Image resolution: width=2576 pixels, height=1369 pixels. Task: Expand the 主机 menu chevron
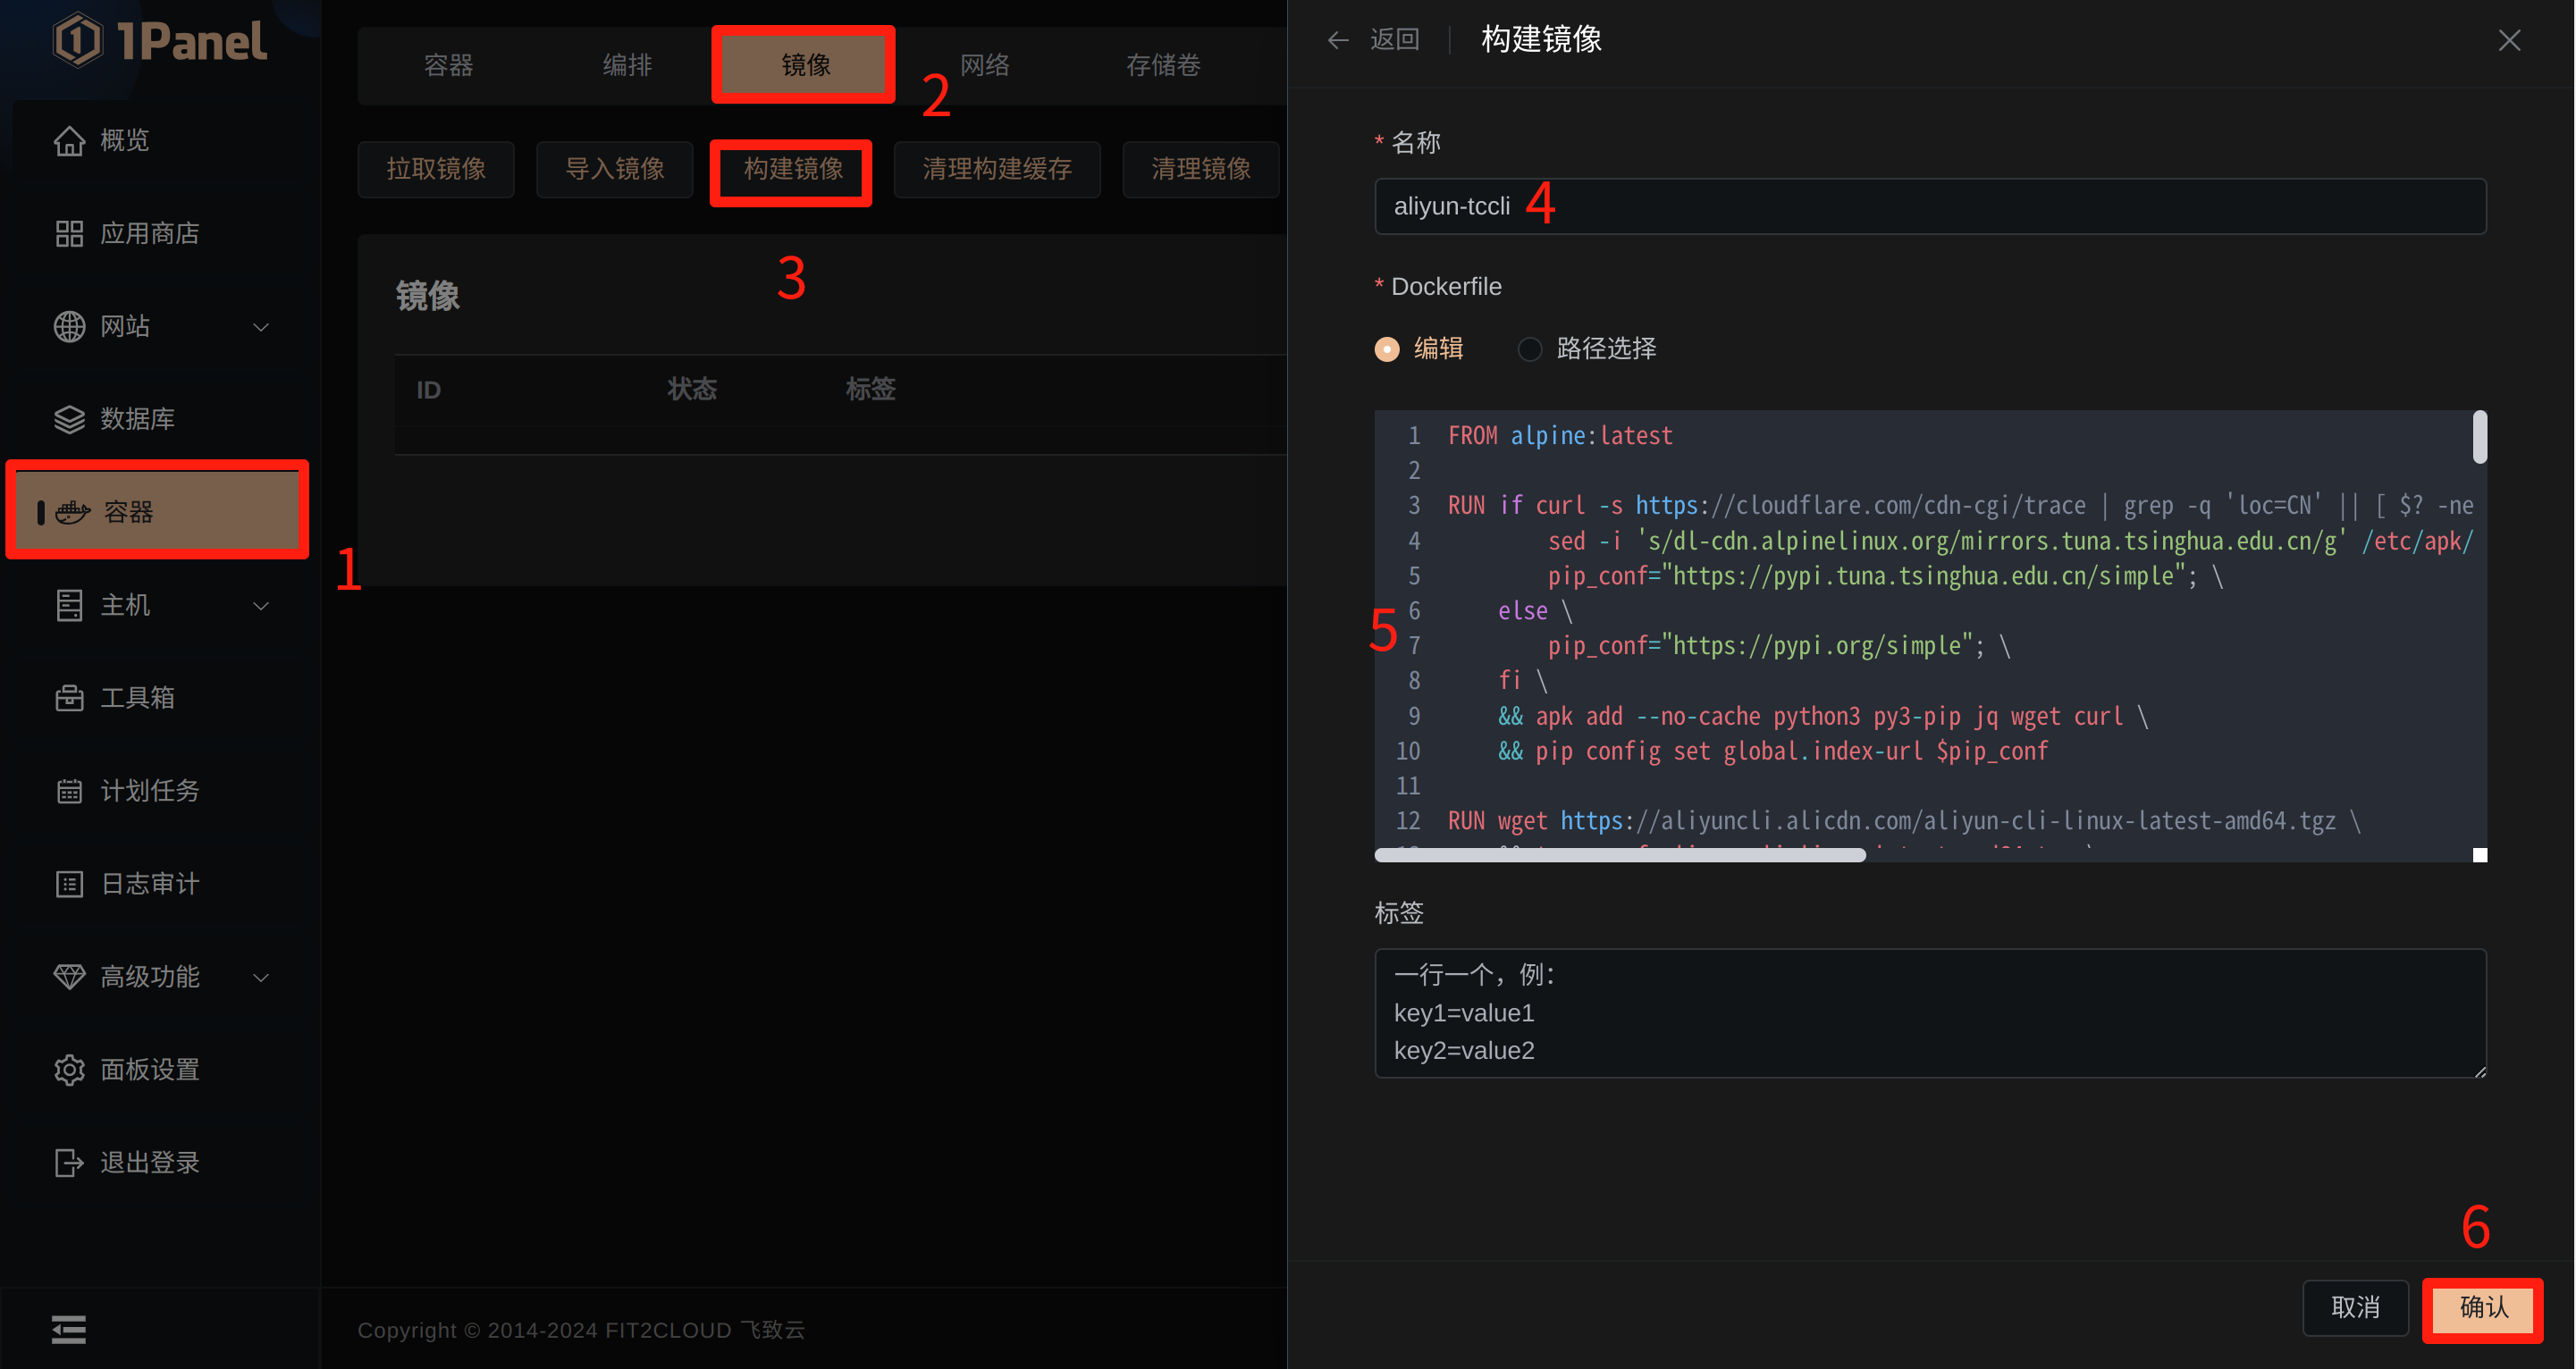(x=261, y=606)
